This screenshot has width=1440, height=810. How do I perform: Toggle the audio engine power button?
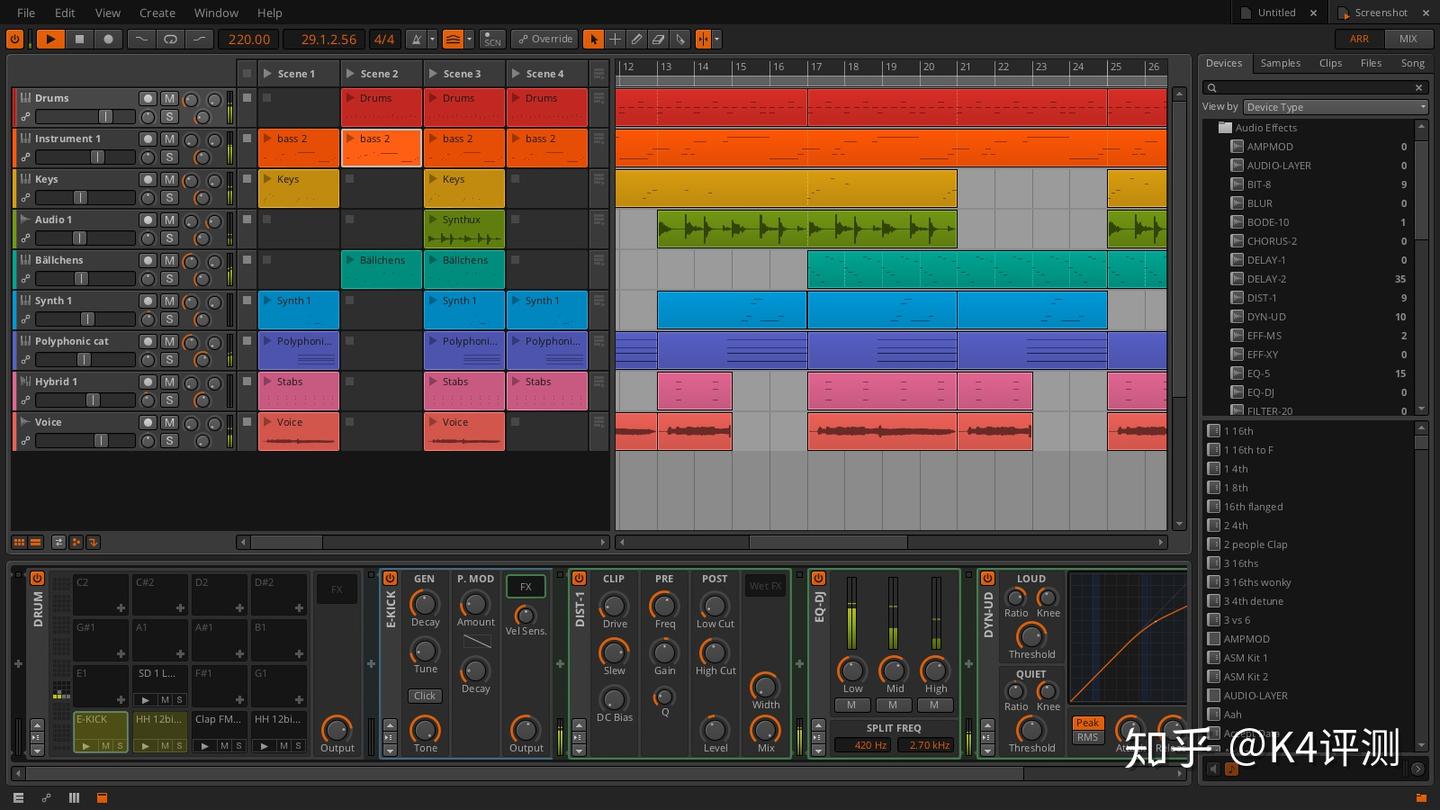tap(15, 39)
